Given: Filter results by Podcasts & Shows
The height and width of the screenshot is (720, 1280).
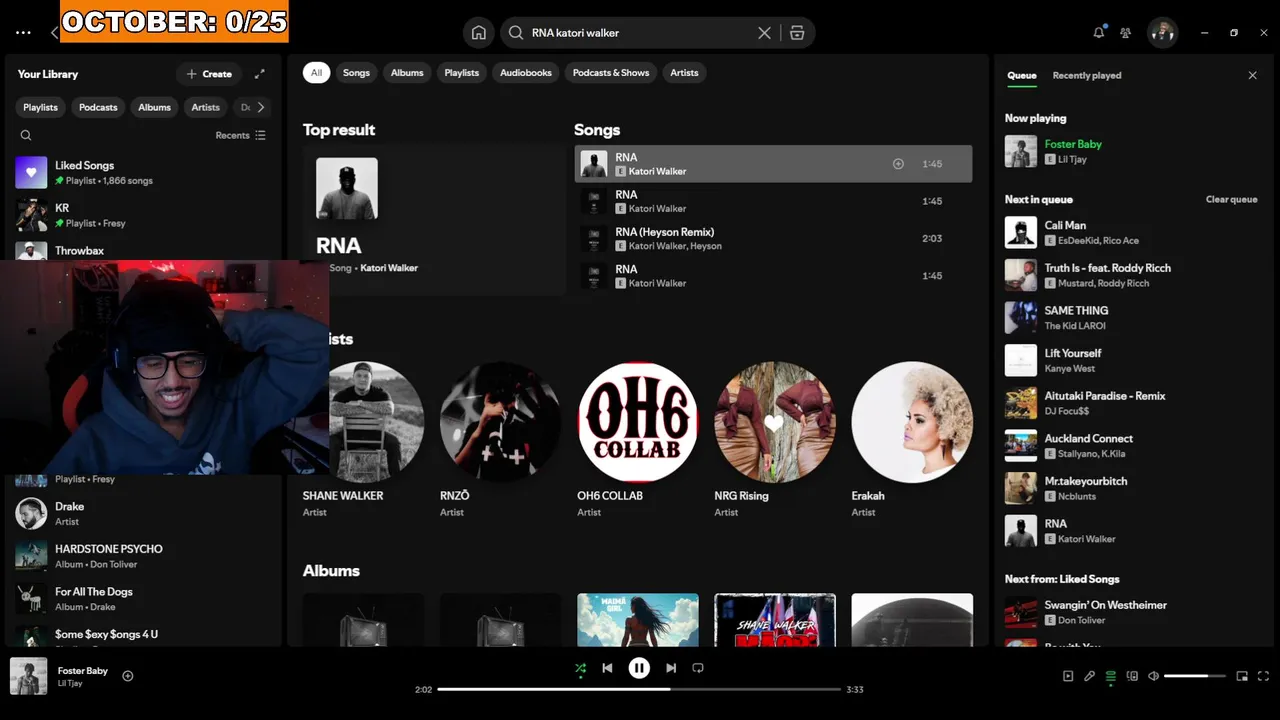Looking at the screenshot, I should [611, 73].
